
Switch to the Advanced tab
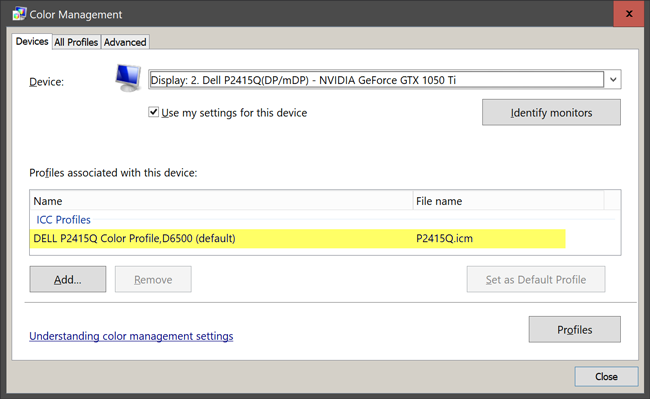tap(125, 42)
